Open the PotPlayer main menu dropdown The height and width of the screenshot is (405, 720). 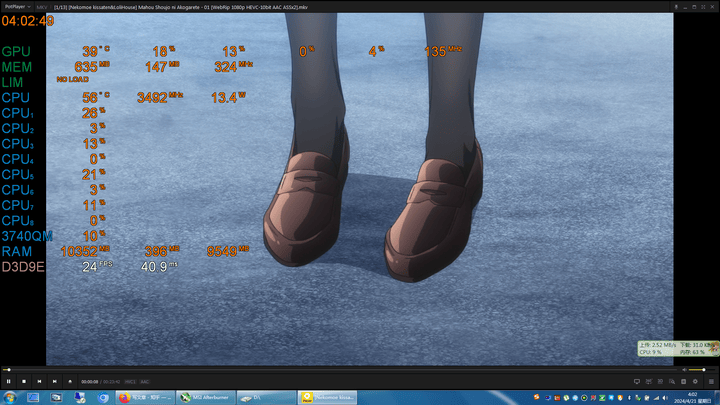pyautogui.click(x=17, y=7)
